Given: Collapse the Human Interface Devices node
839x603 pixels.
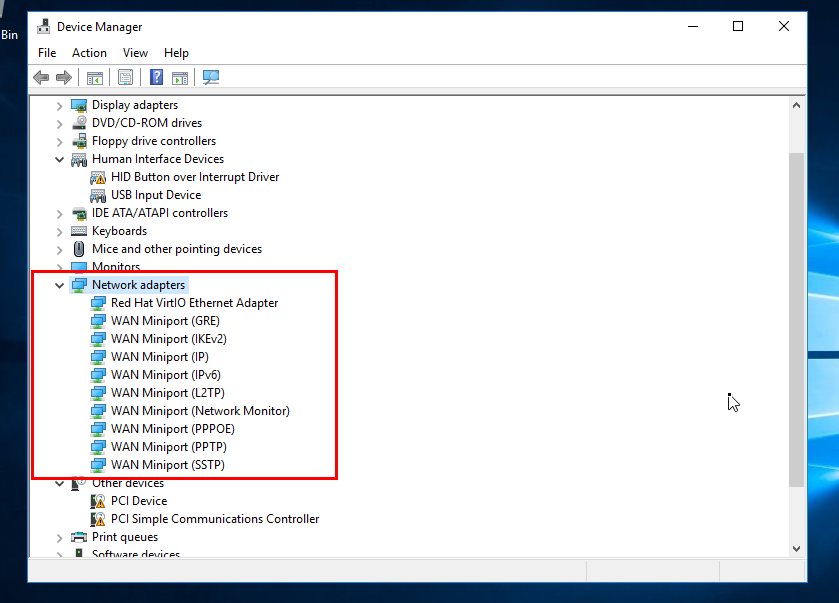Looking at the screenshot, I should [59, 159].
